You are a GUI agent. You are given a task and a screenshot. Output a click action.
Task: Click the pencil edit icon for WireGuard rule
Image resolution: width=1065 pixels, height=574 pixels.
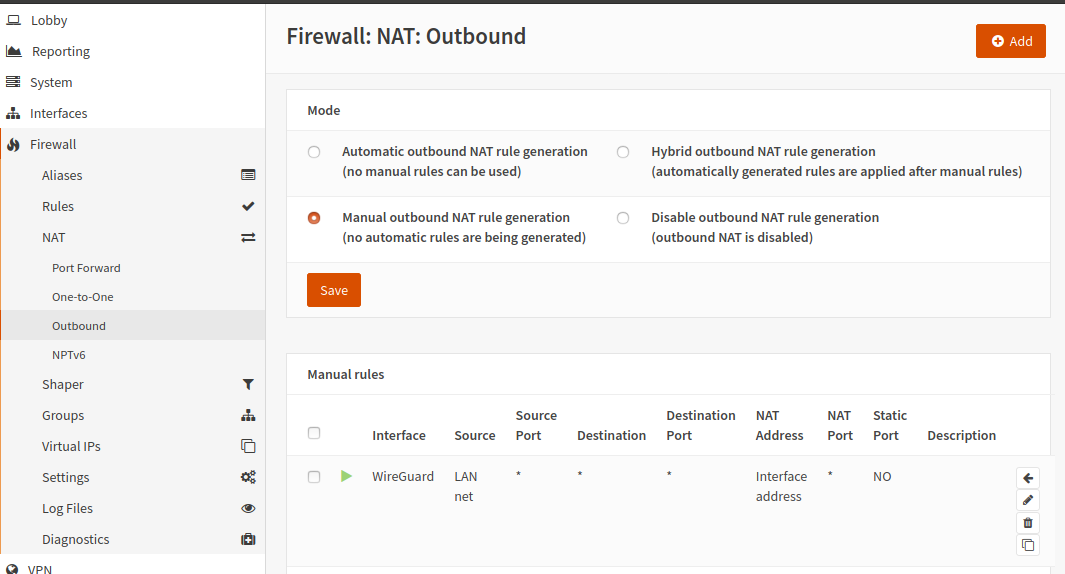tap(1028, 501)
